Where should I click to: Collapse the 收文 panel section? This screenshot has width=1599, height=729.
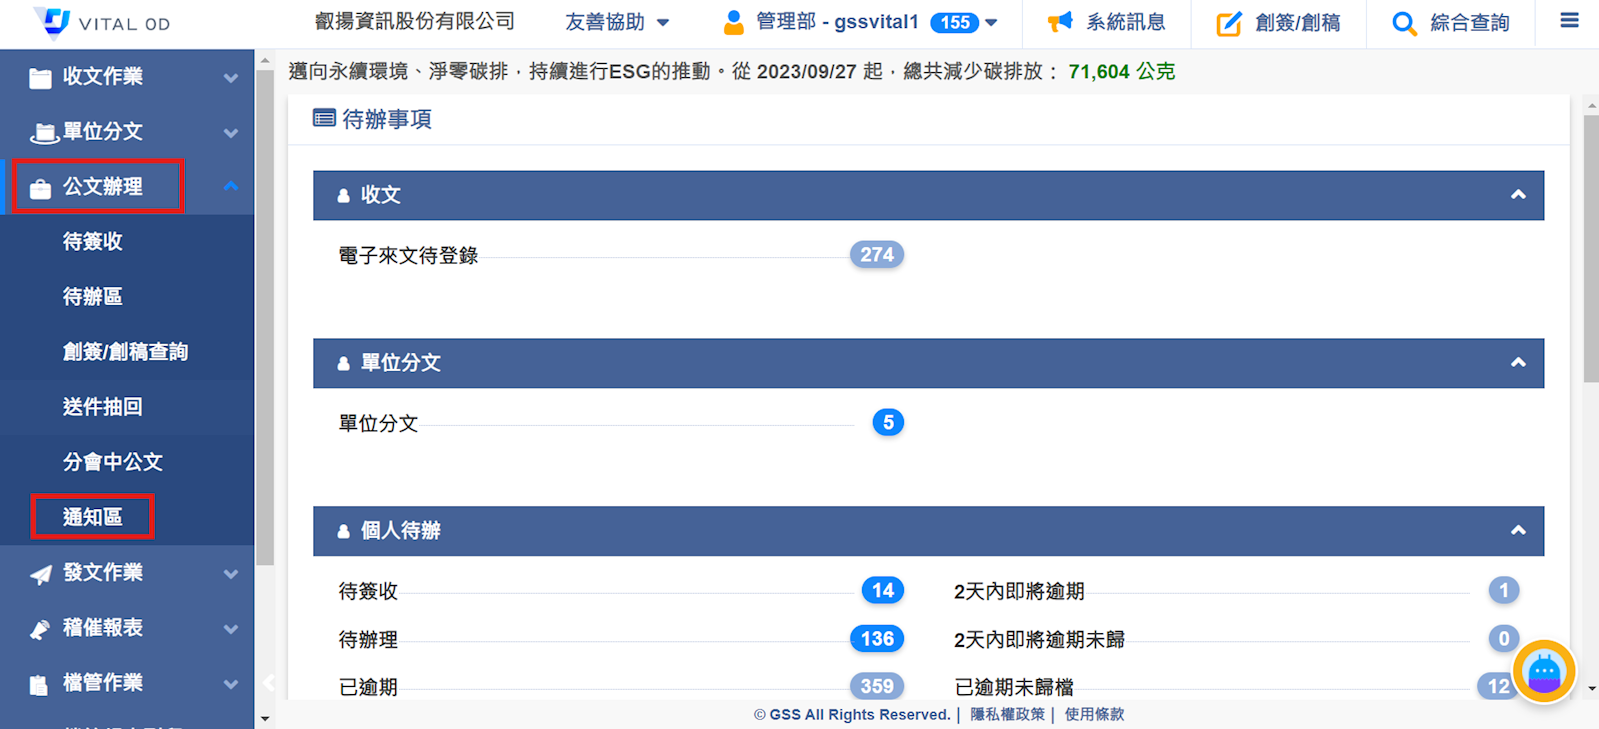point(1517,195)
